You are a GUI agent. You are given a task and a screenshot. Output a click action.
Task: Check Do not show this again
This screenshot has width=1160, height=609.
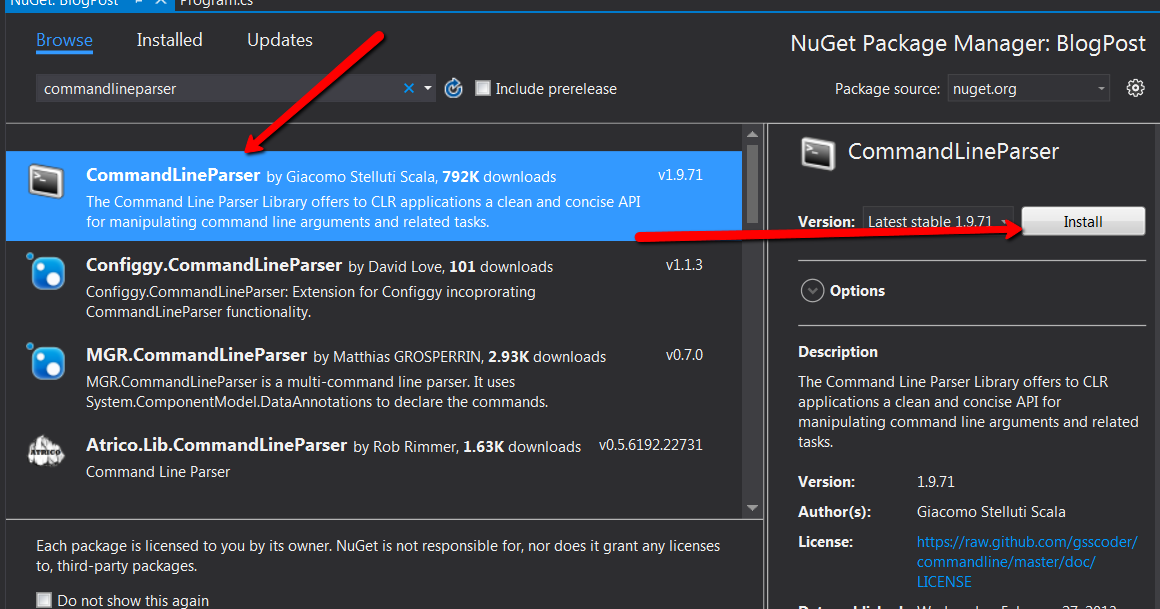coord(44,600)
